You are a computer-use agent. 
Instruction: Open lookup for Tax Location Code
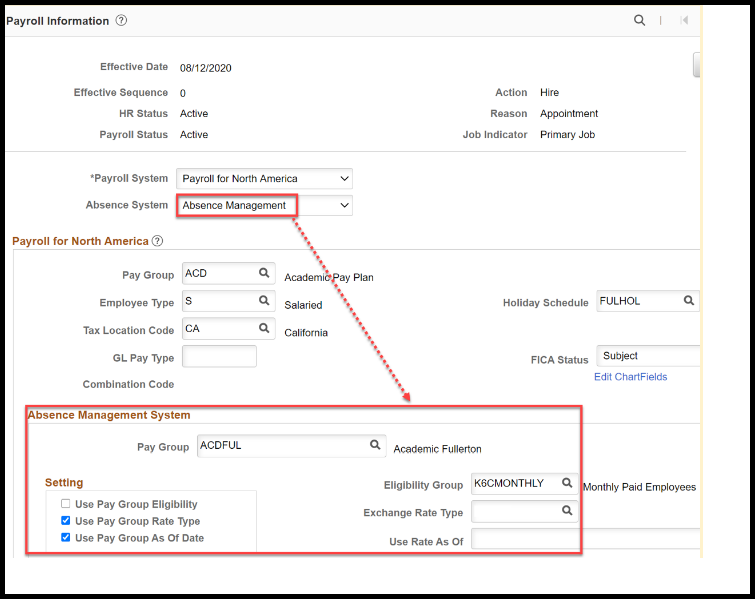[264, 328]
